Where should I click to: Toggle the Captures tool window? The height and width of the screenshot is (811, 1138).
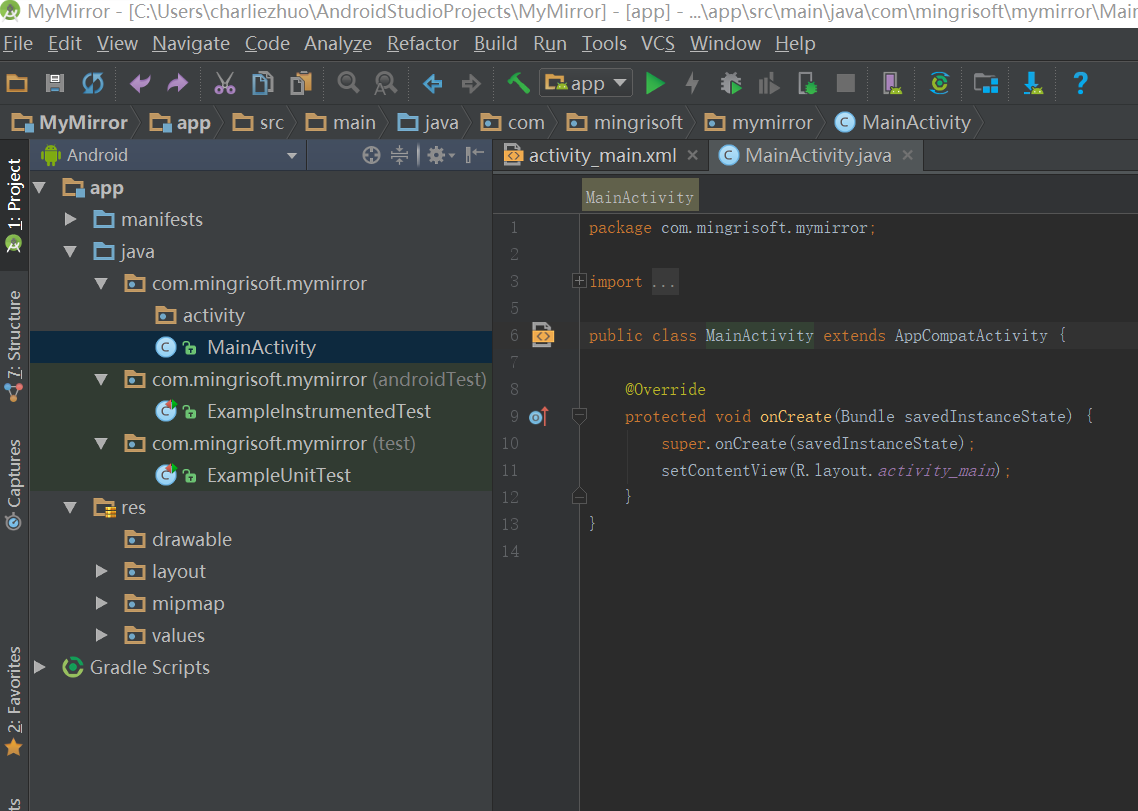[14, 484]
